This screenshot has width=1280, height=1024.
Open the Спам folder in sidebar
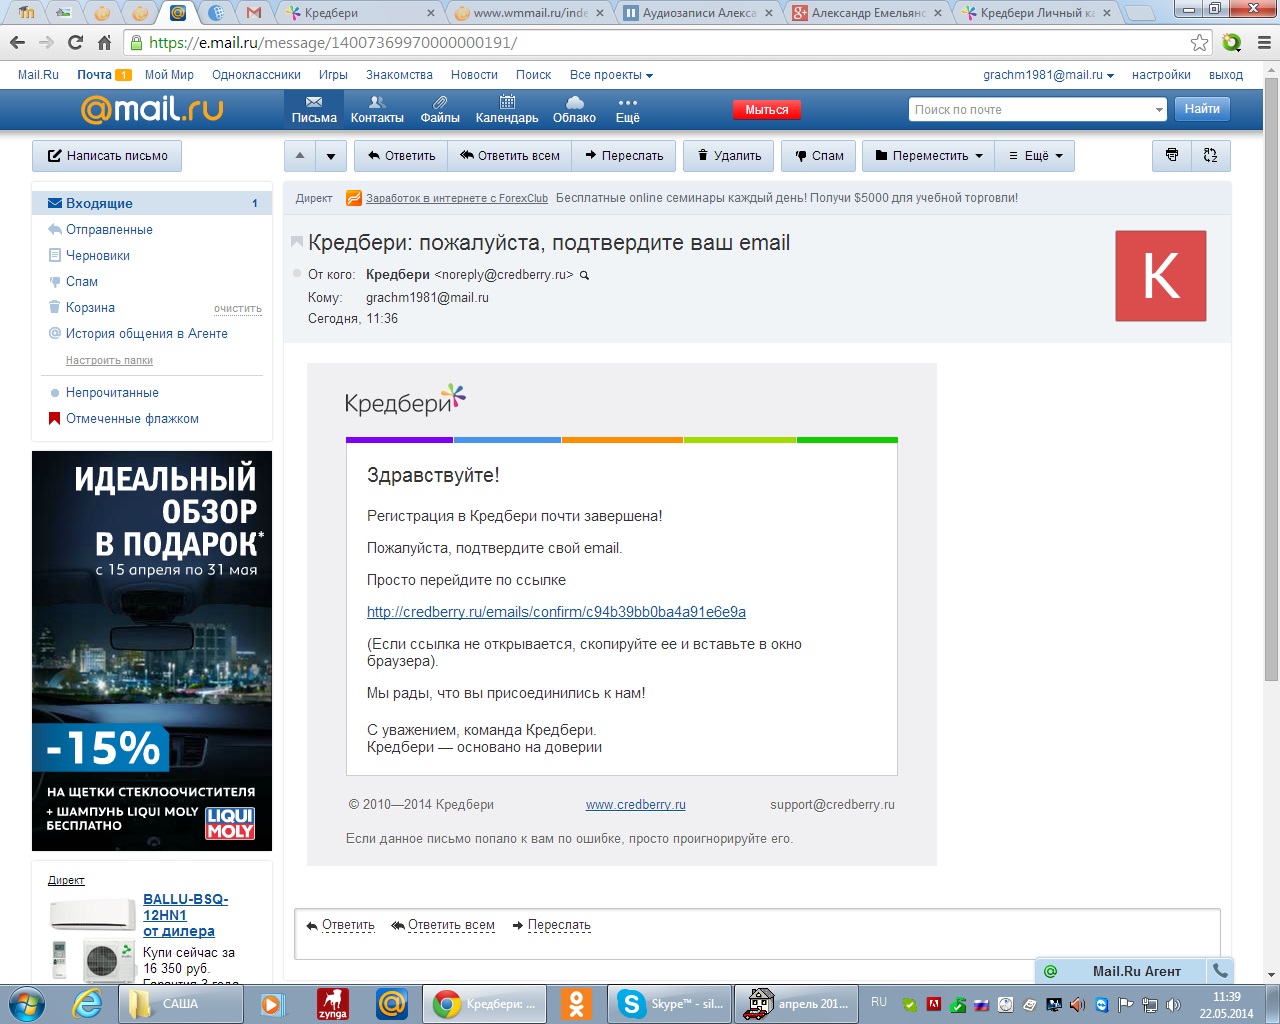(82, 281)
